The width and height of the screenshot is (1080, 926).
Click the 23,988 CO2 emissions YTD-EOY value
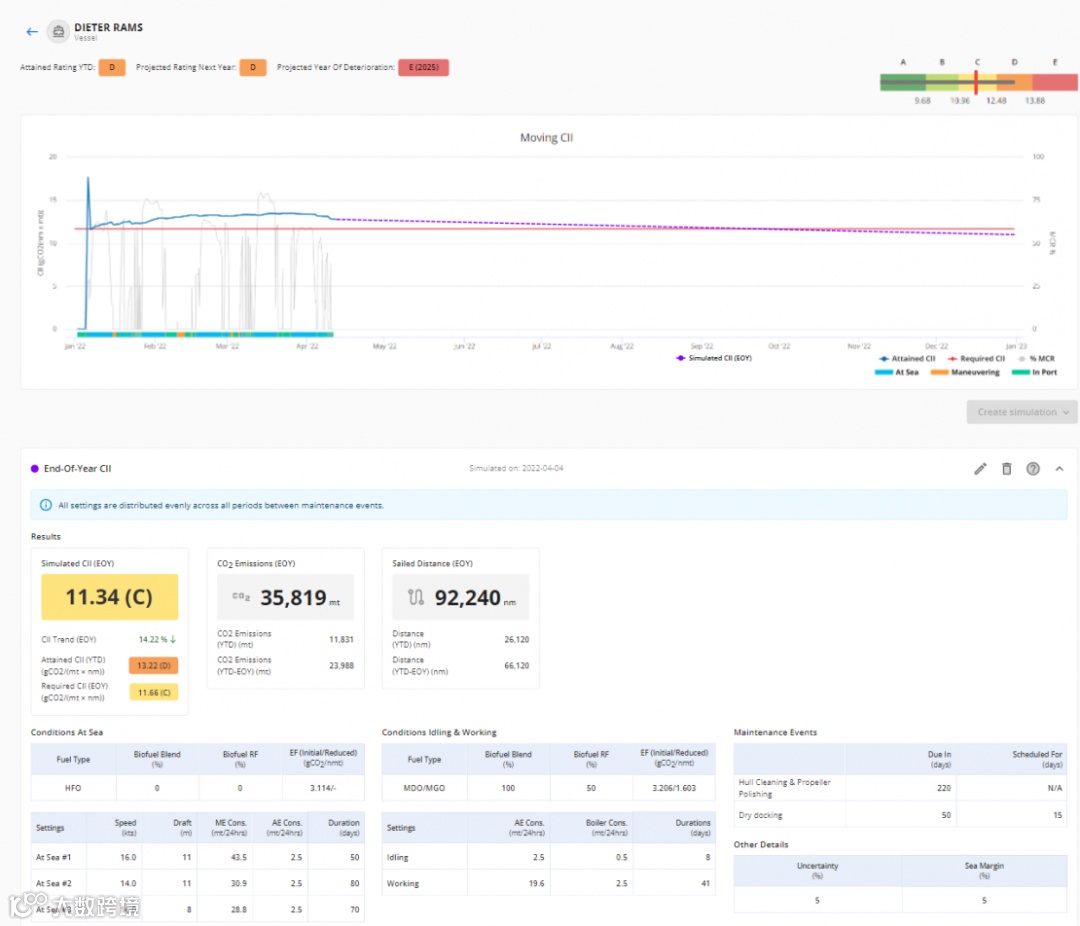pyautogui.click(x=341, y=666)
